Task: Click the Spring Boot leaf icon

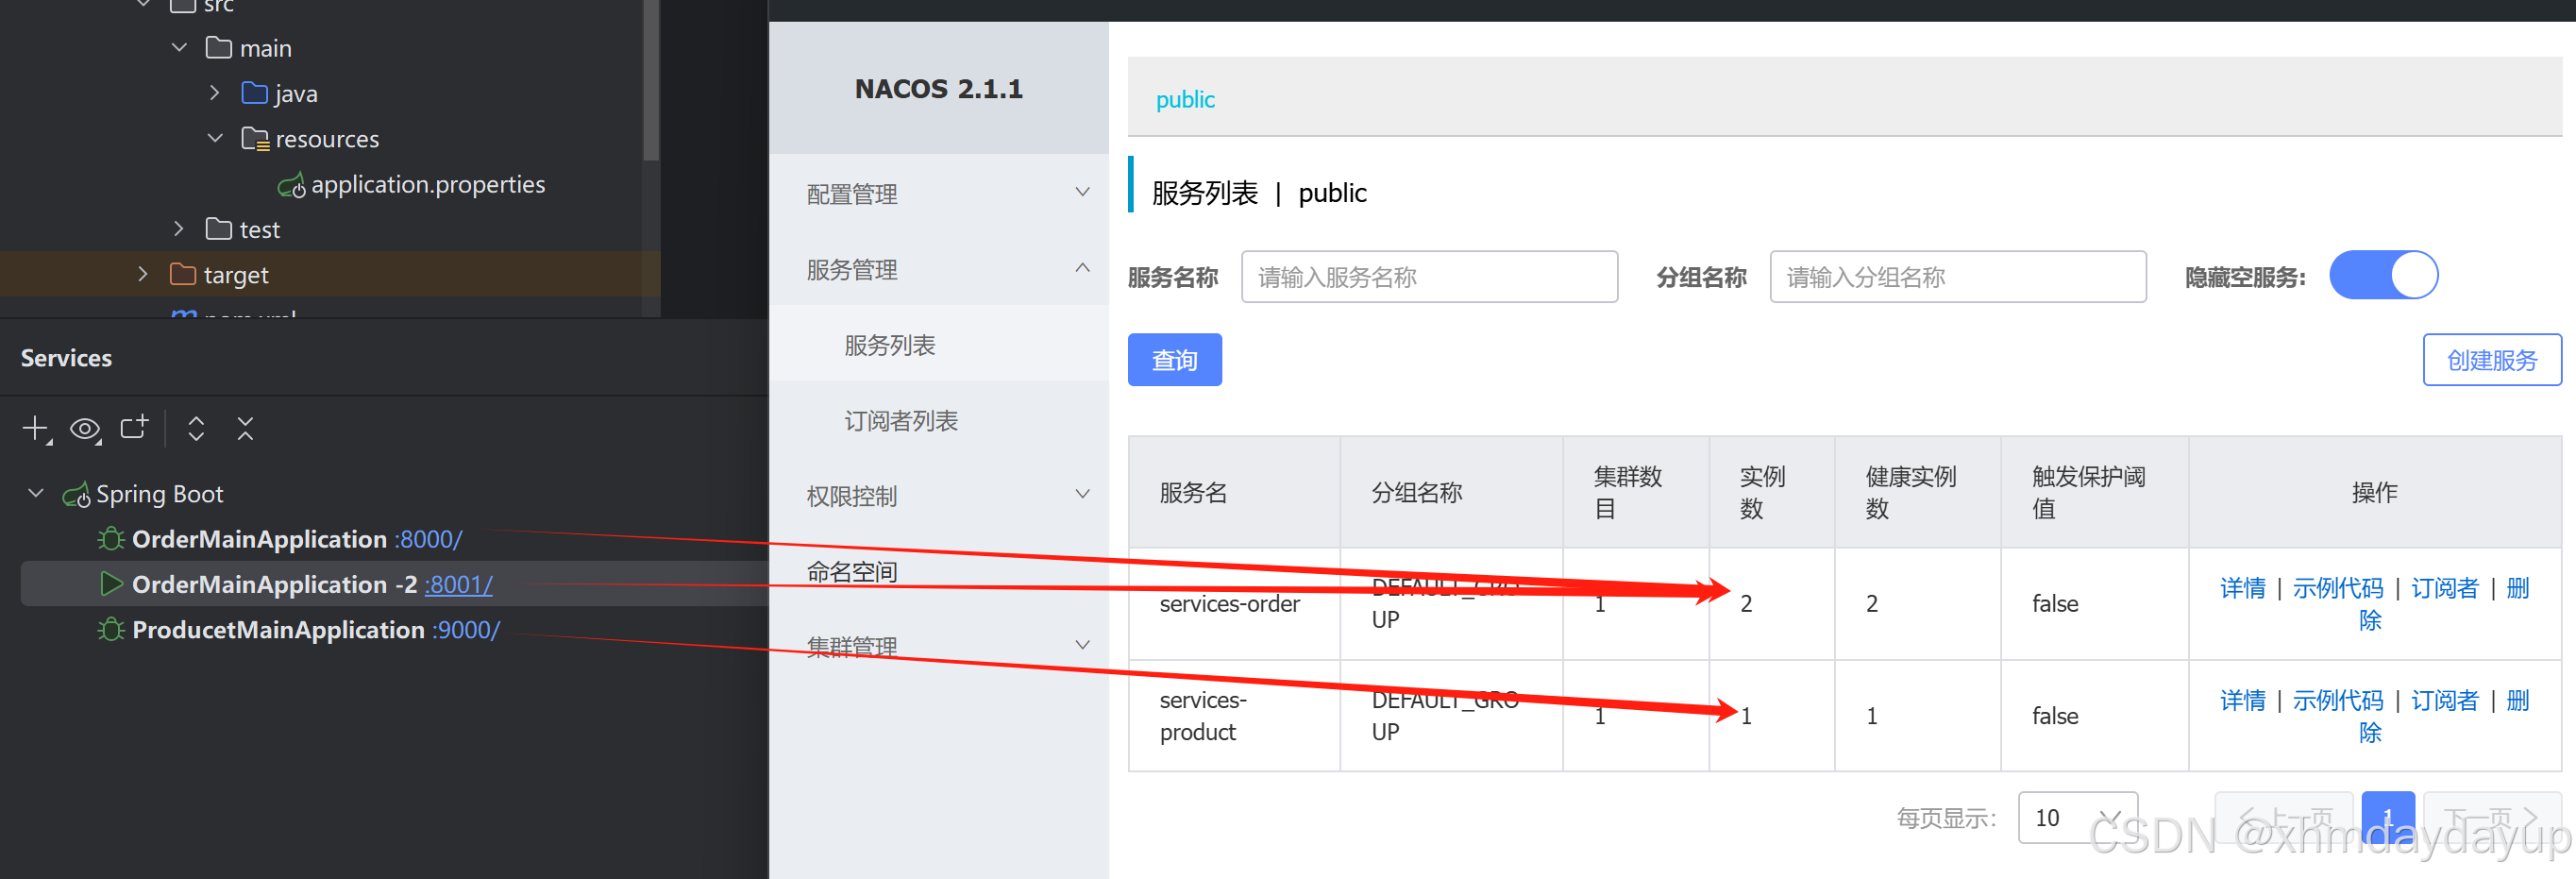Action: (x=76, y=493)
